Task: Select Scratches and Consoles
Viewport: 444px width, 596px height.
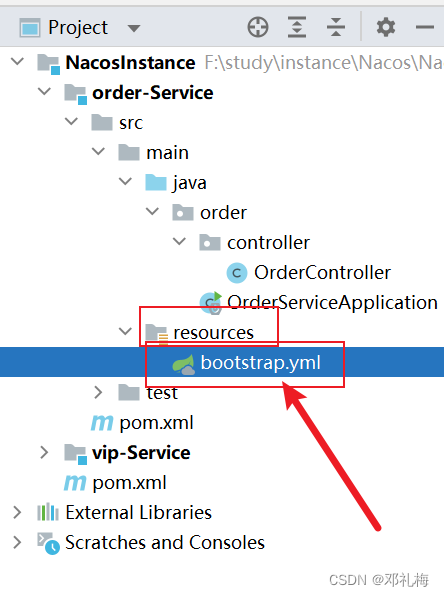Action: pyautogui.click(x=165, y=542)
